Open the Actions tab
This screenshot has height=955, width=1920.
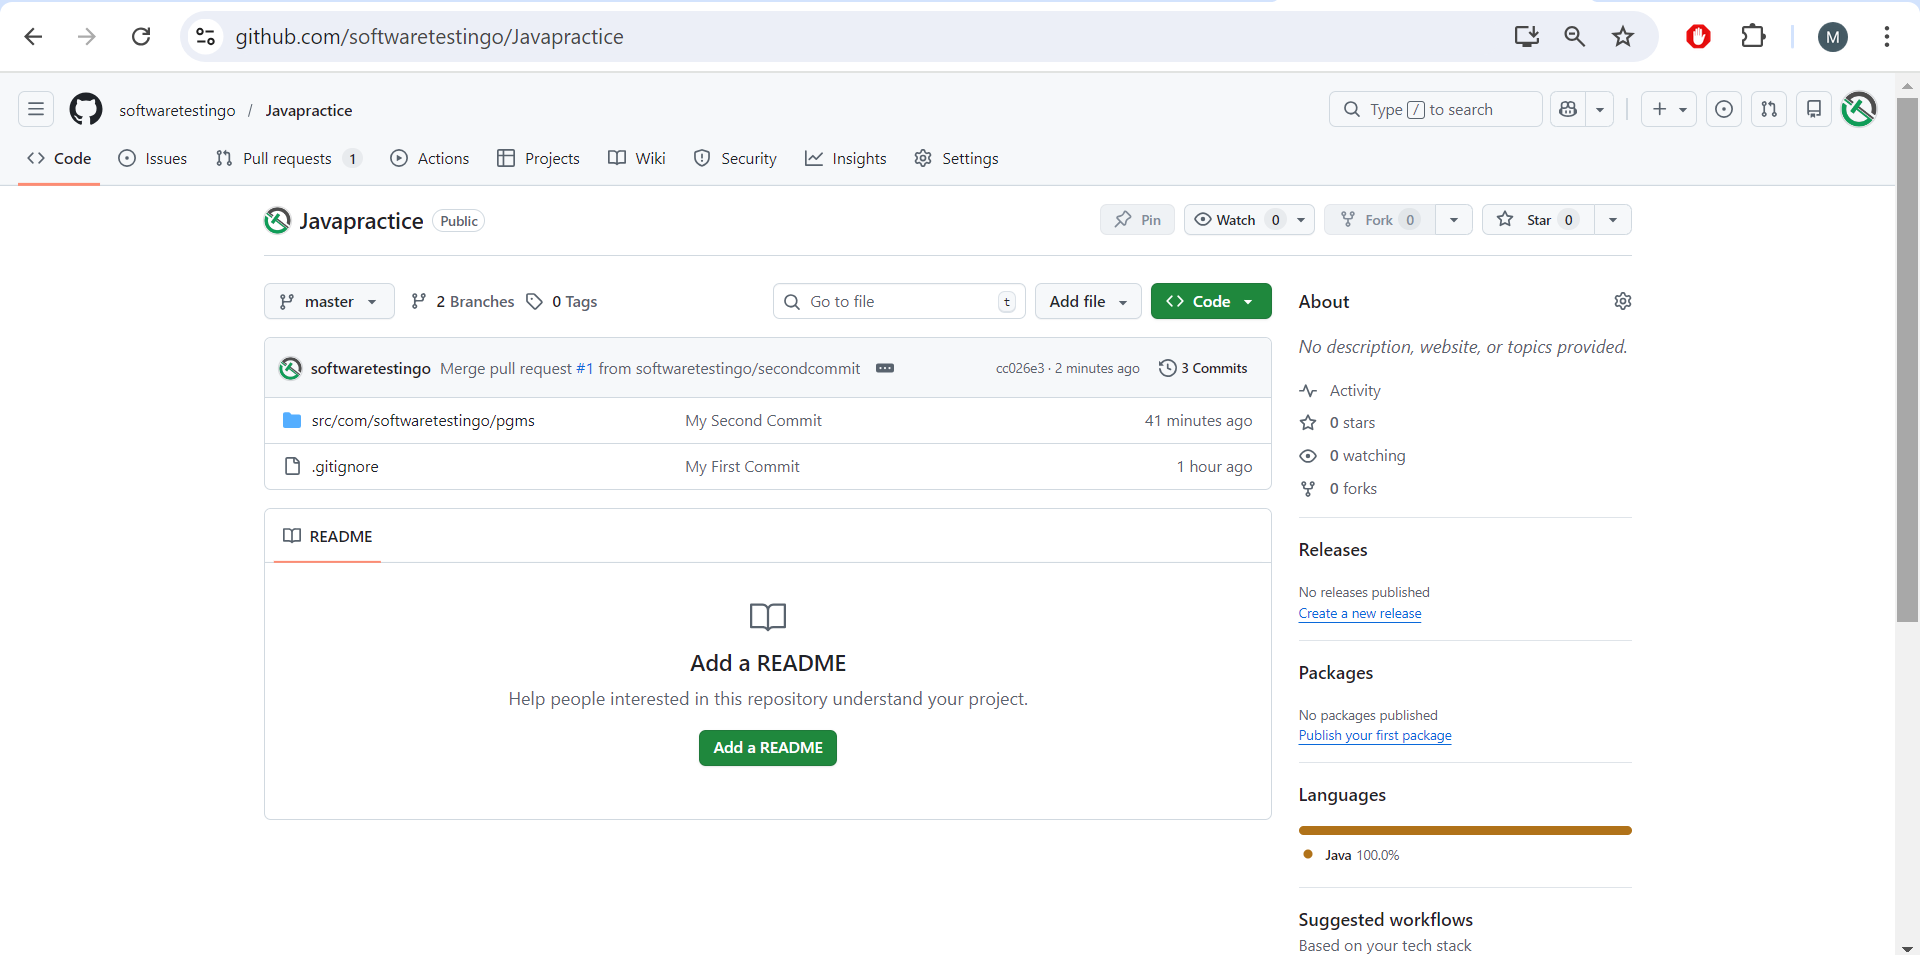coord(430,158)
